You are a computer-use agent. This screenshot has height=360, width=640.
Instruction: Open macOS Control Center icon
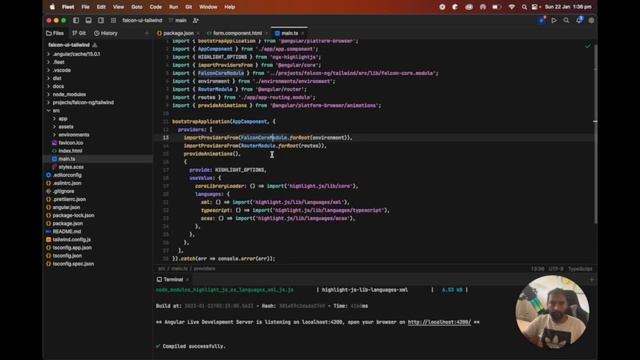535,7
